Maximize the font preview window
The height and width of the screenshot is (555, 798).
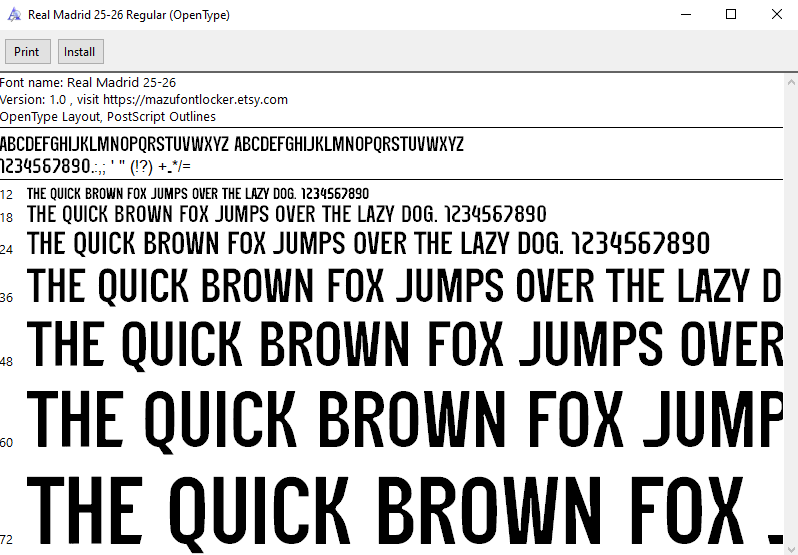[x=731, y=15]
